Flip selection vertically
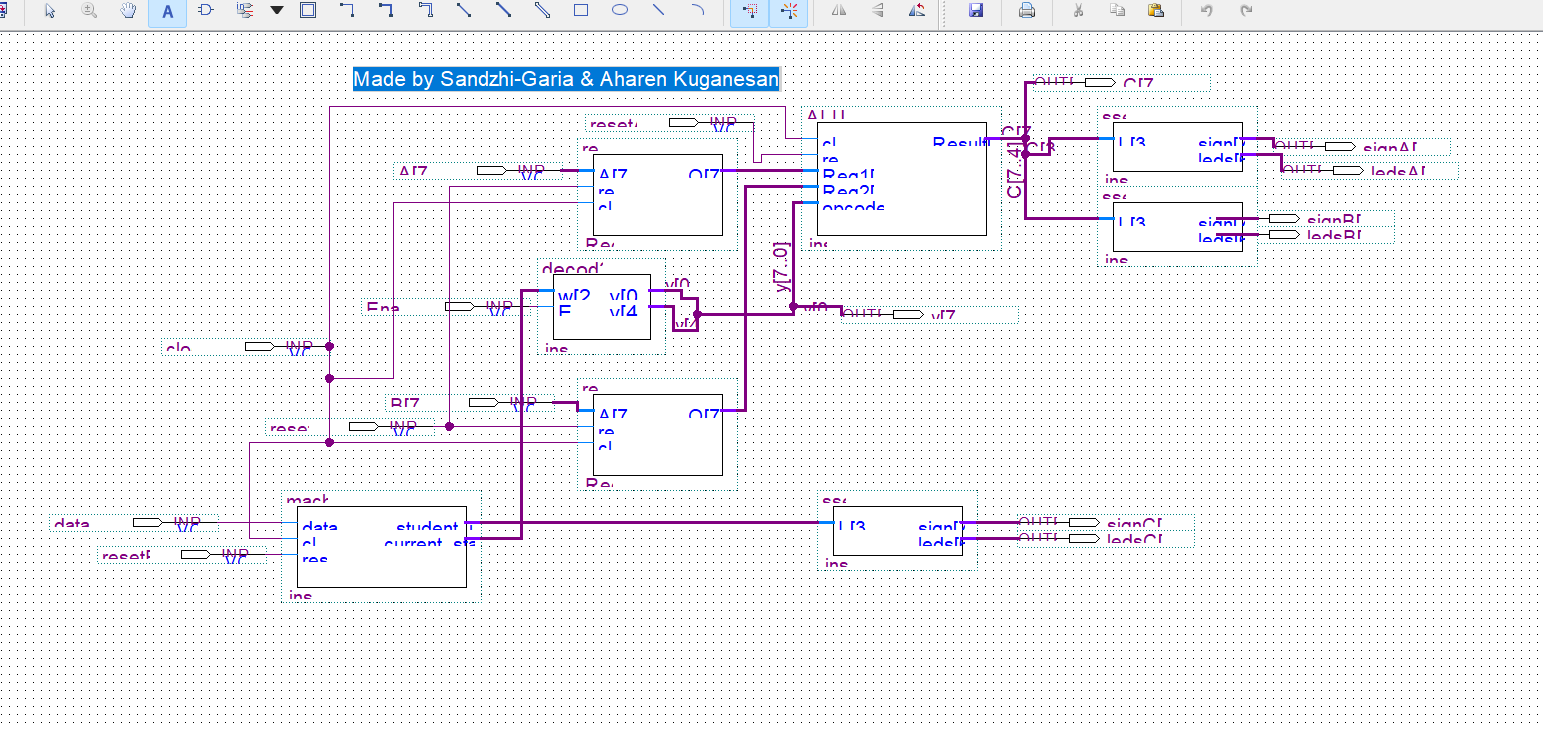 point(878,11)
